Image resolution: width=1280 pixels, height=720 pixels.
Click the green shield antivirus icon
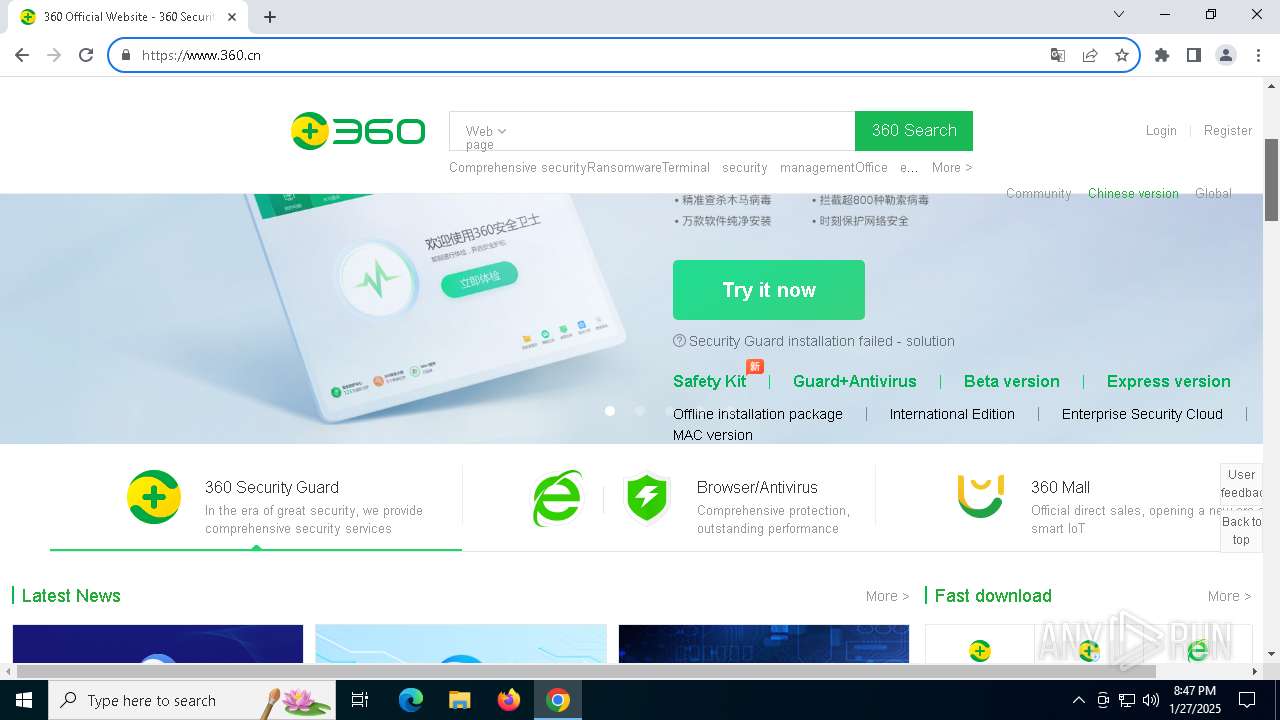(x=646, y=497)
